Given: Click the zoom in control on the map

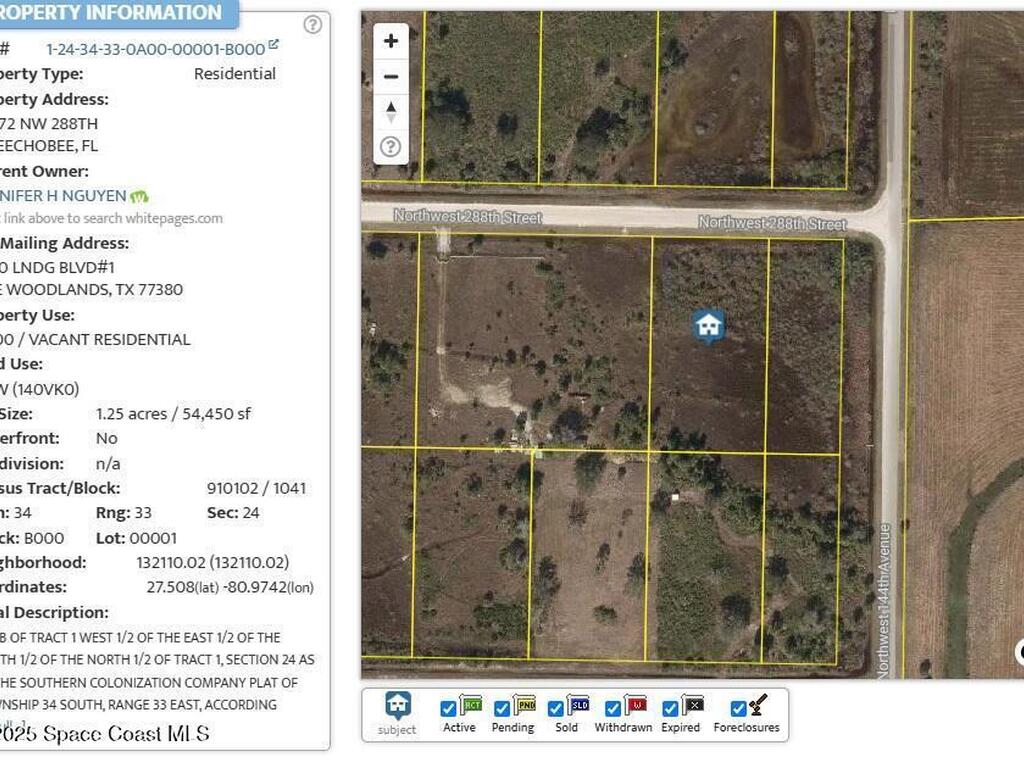Looking at the screenshot, I should pos(391,41).
